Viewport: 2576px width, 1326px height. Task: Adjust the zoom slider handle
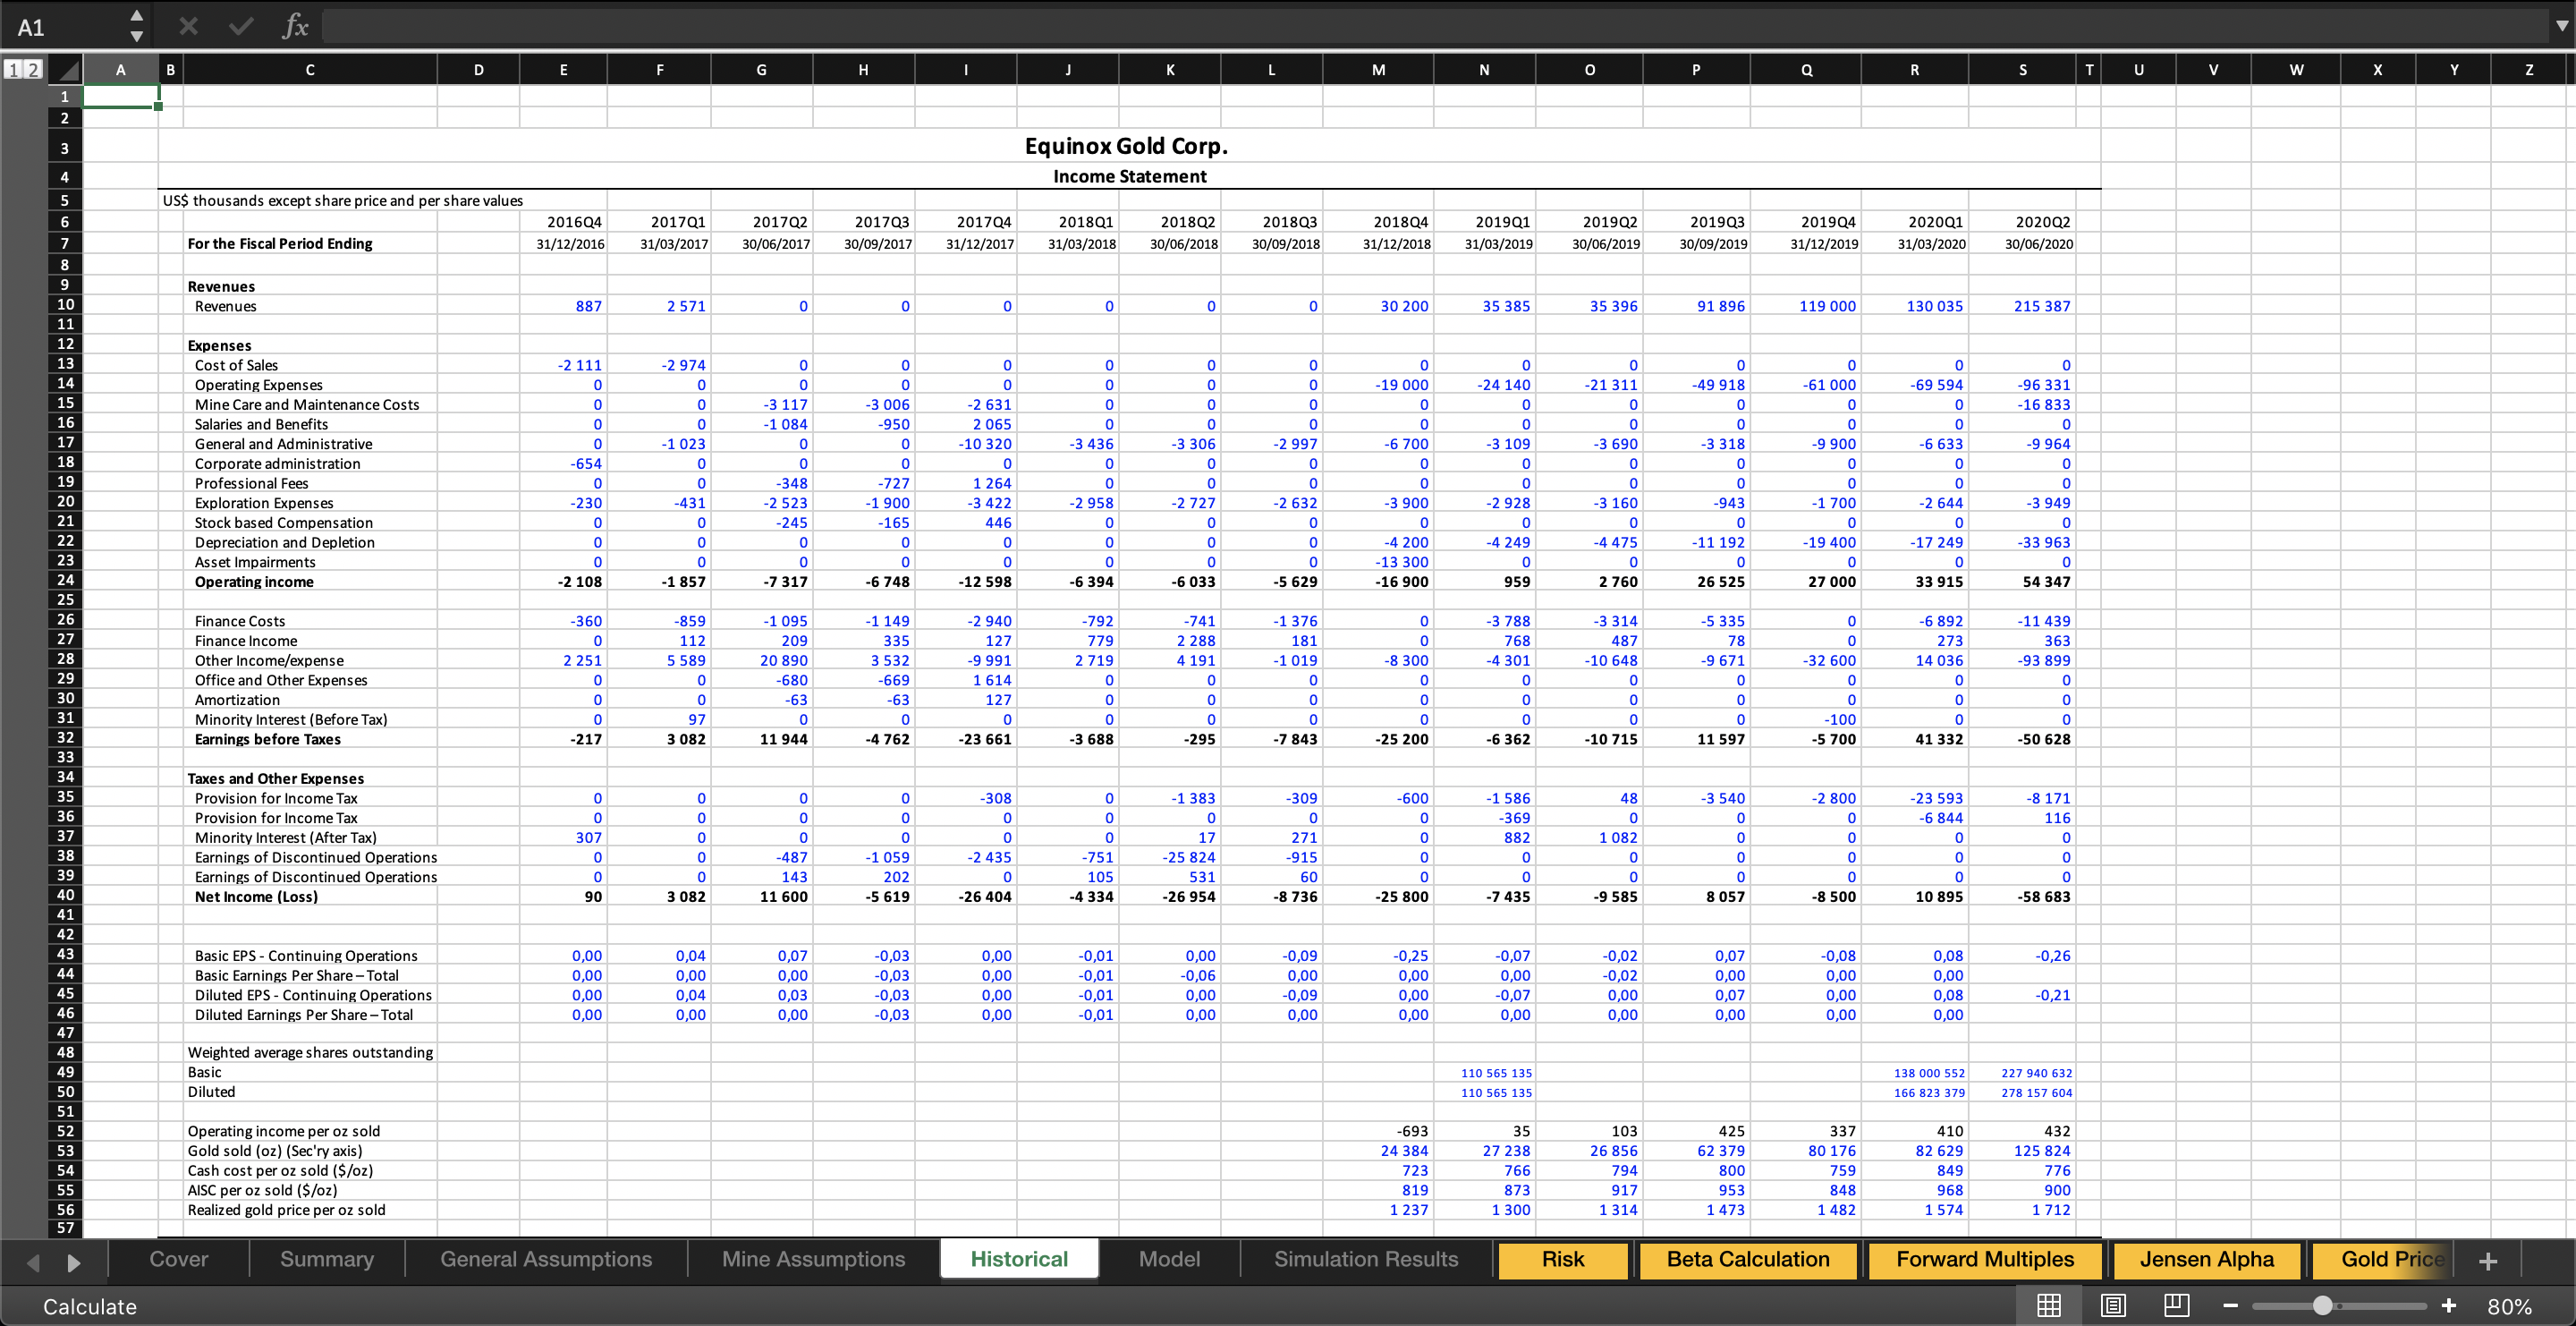pos(2323,1306)
